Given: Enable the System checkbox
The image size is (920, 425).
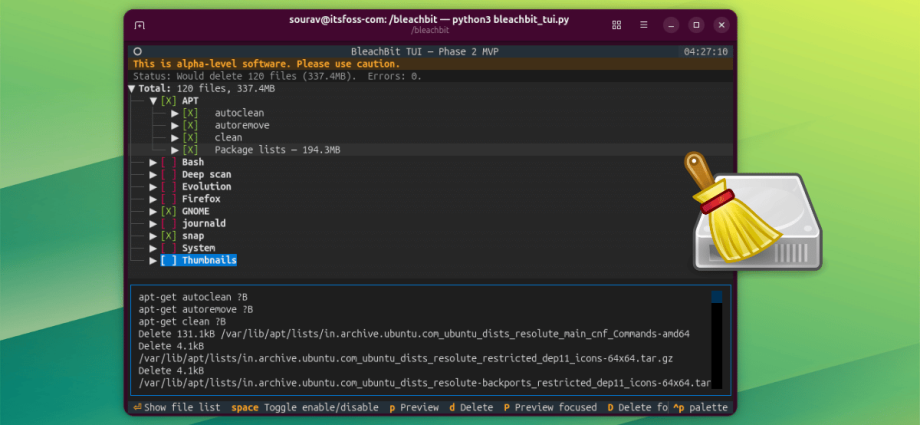Looking at the screenshot, I should tap(168, 248).
